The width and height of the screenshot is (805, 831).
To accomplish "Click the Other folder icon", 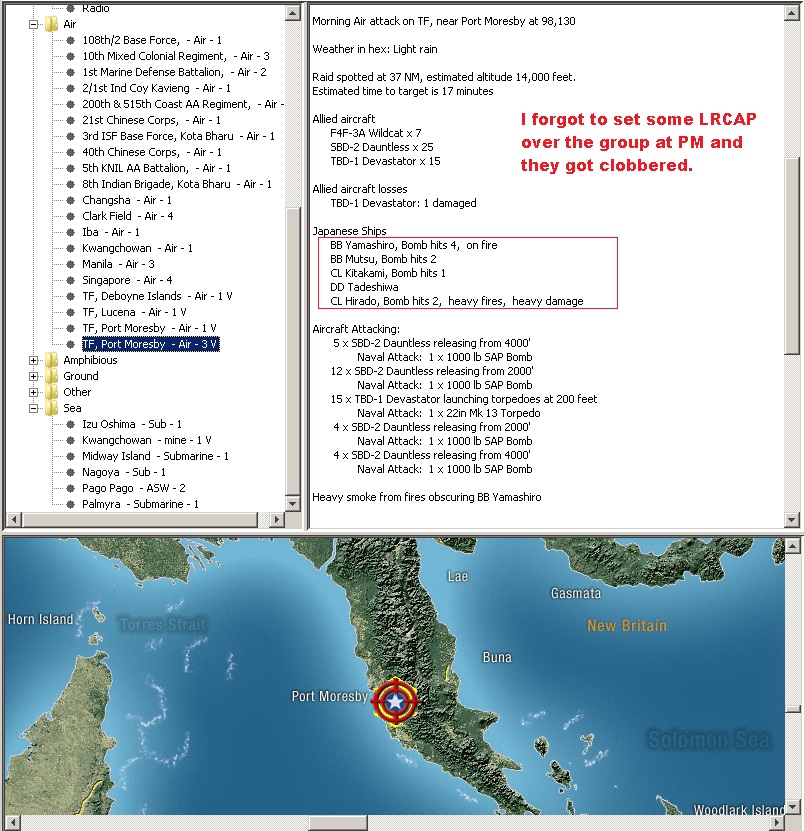I will (51, 392).
